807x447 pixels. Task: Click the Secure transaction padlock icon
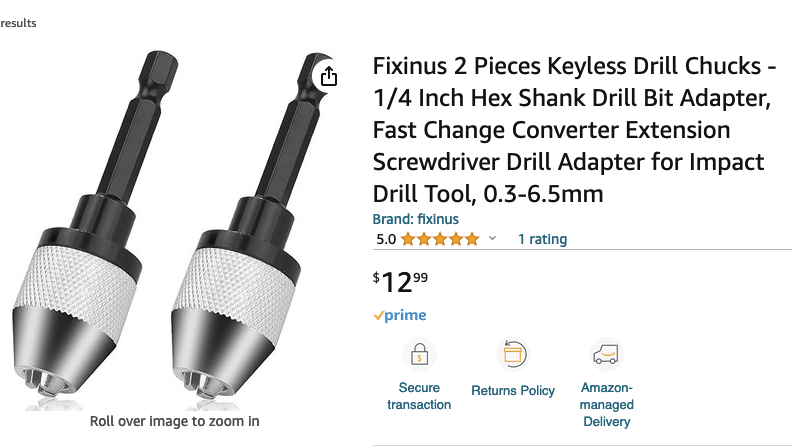(419, 354)
